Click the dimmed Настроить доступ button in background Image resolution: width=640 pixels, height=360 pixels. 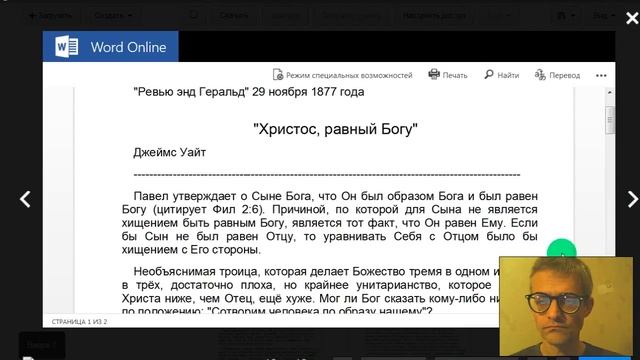point(433,16)
